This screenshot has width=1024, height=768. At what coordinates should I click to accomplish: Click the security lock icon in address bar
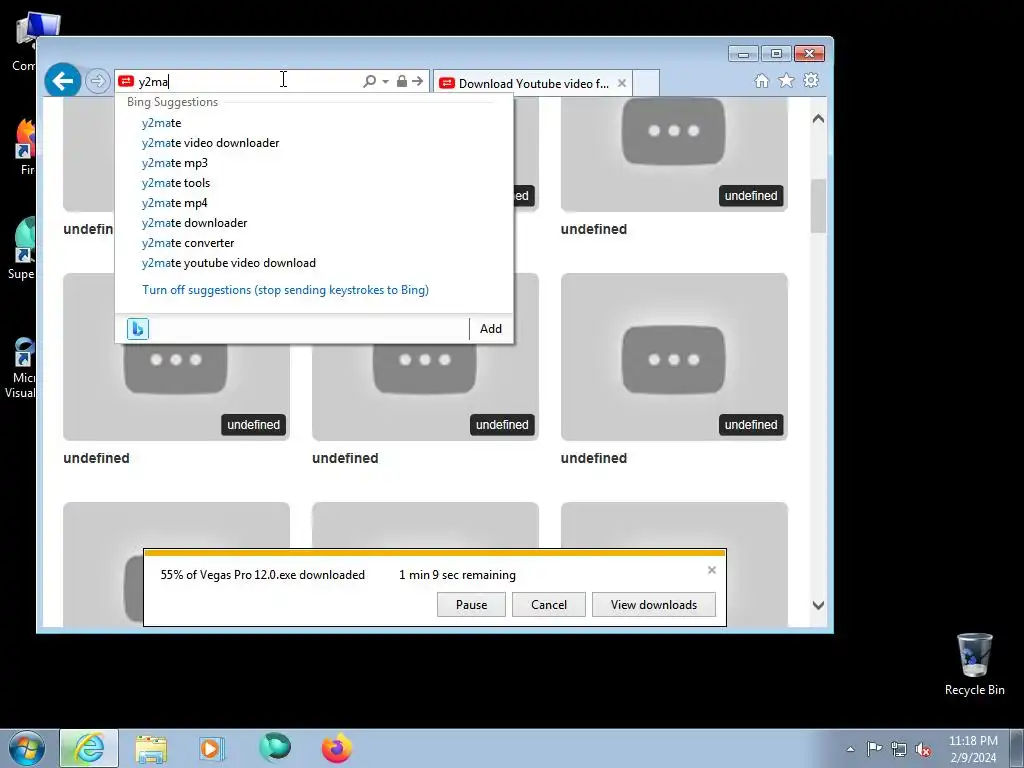click(402, 81)
